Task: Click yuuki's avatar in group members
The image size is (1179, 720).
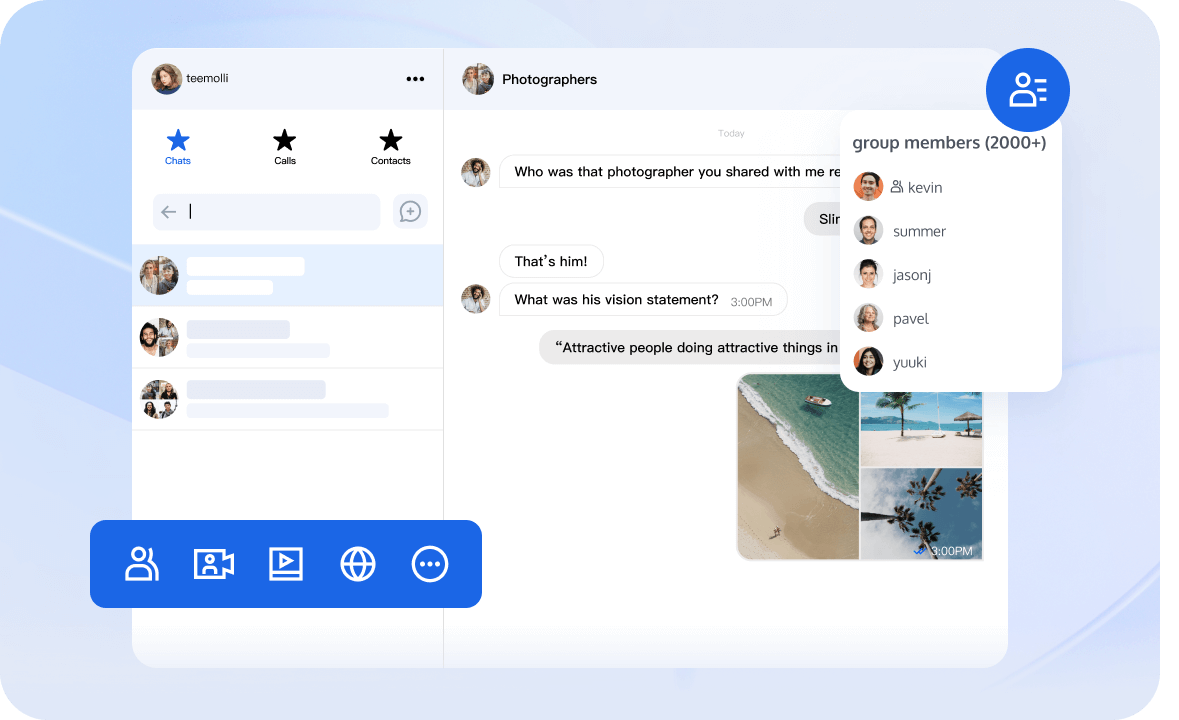Action: (x=867, y=361)
